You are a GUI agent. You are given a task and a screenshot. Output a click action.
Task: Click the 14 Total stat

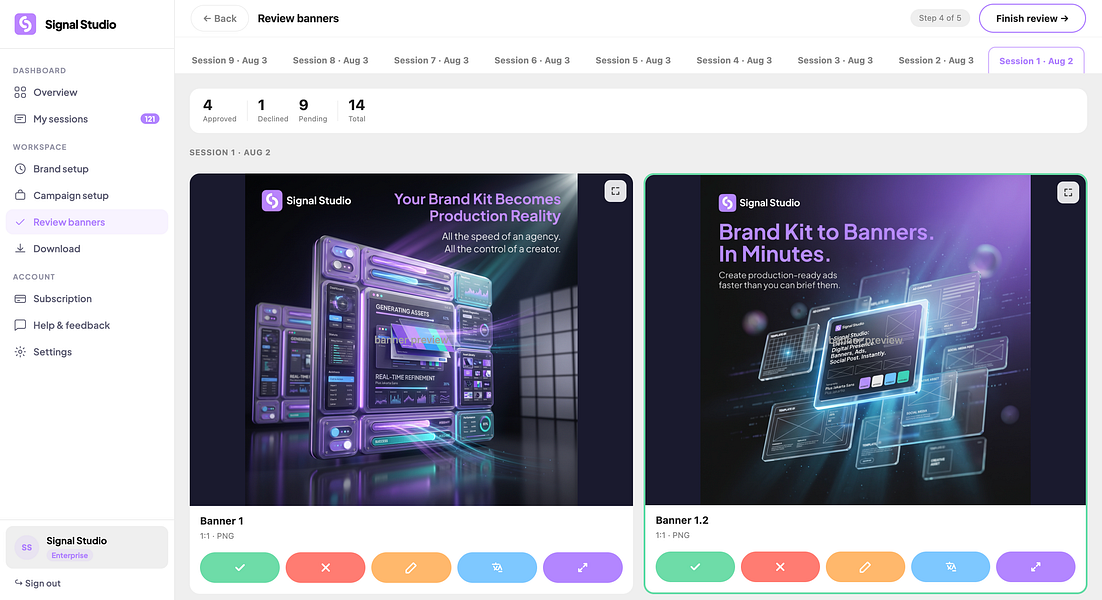[x=356, y=110]
